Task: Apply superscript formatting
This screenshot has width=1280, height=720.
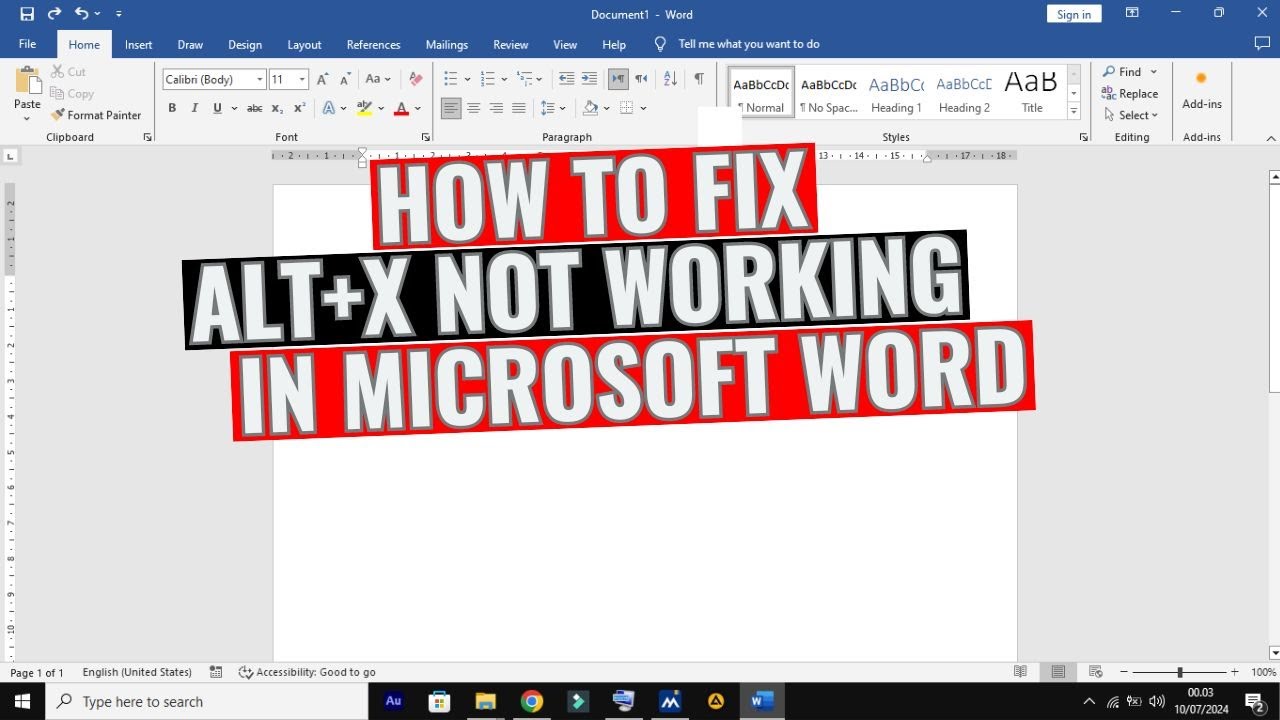Action: click(x=299, y=108)
